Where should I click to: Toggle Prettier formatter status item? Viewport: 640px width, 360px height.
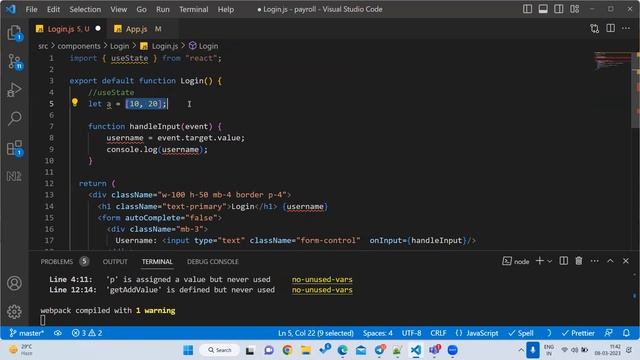[578, 333]
